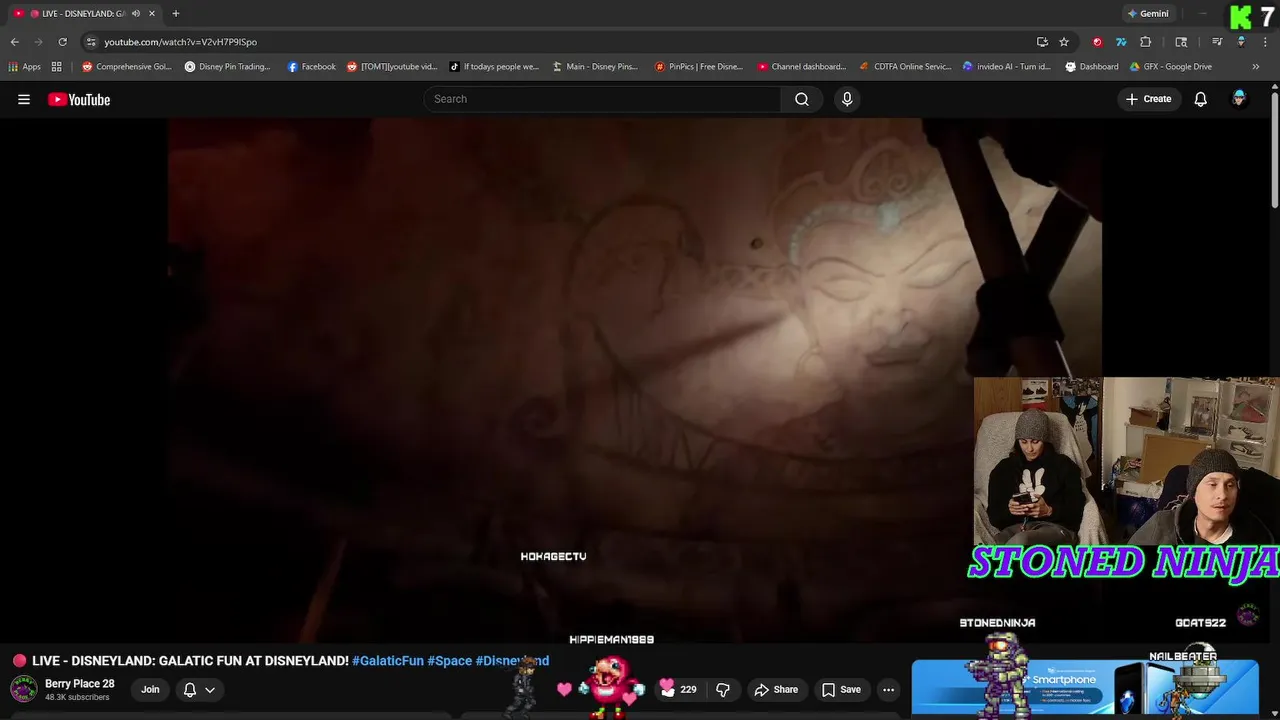The image size is (1280, 720).
Task: Open the Create menu
Action: pos(1148,99)
